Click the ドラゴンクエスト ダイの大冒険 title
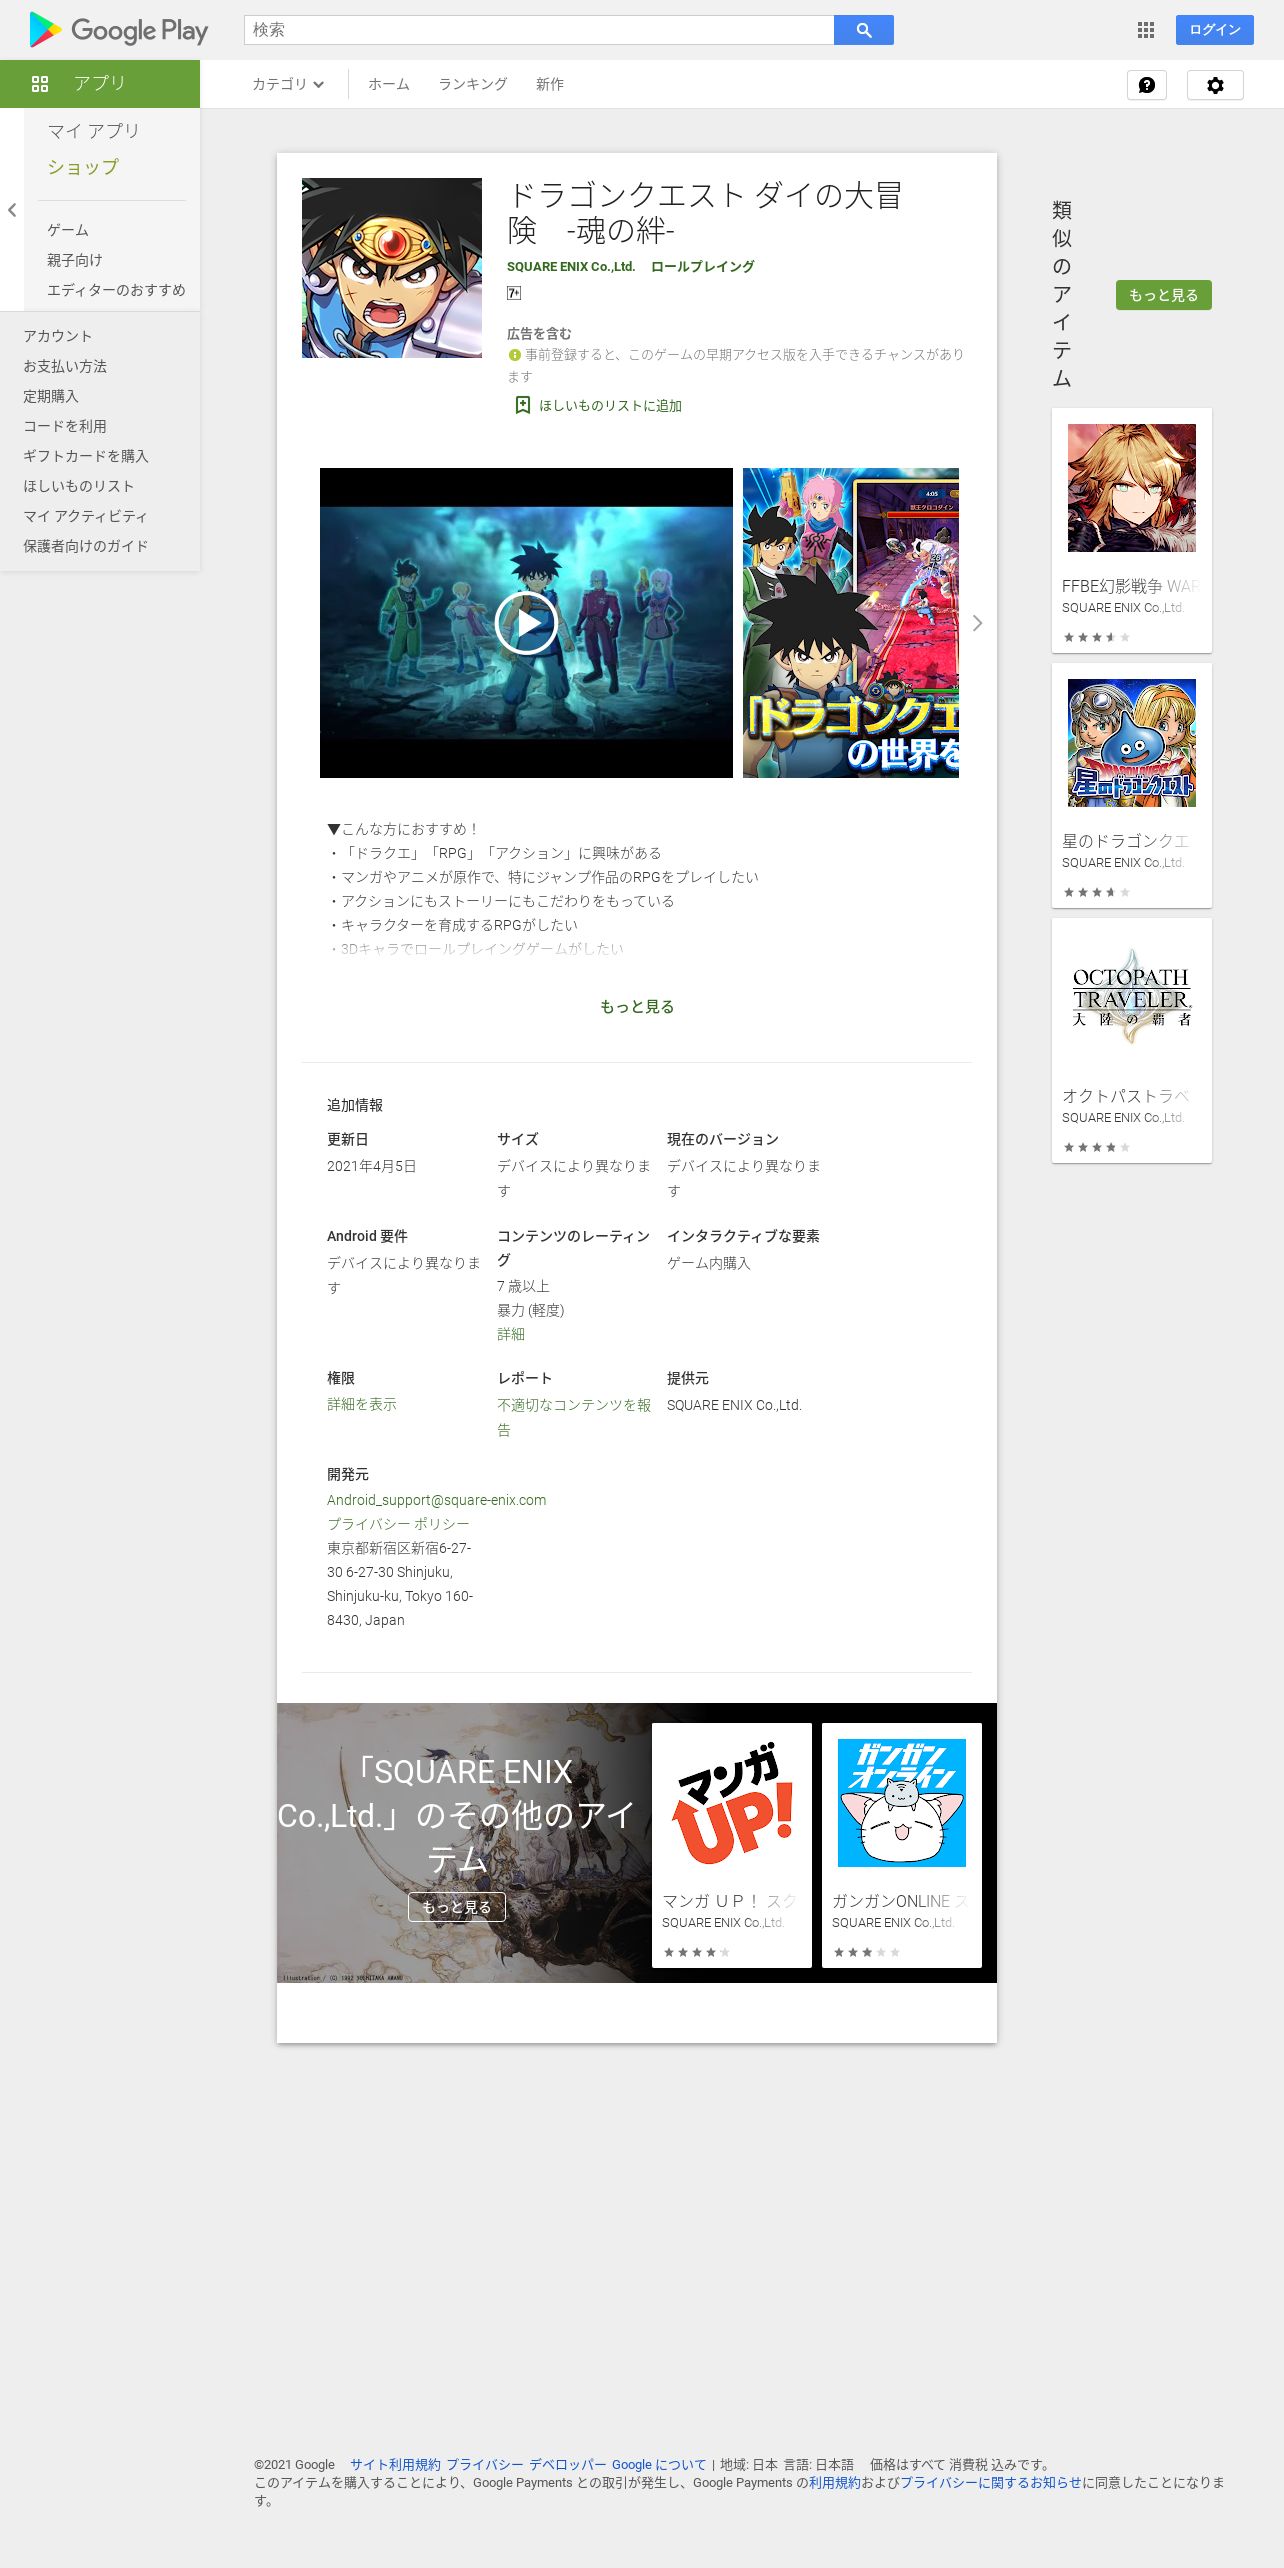 pyautogui.click(x=705, y=213)
